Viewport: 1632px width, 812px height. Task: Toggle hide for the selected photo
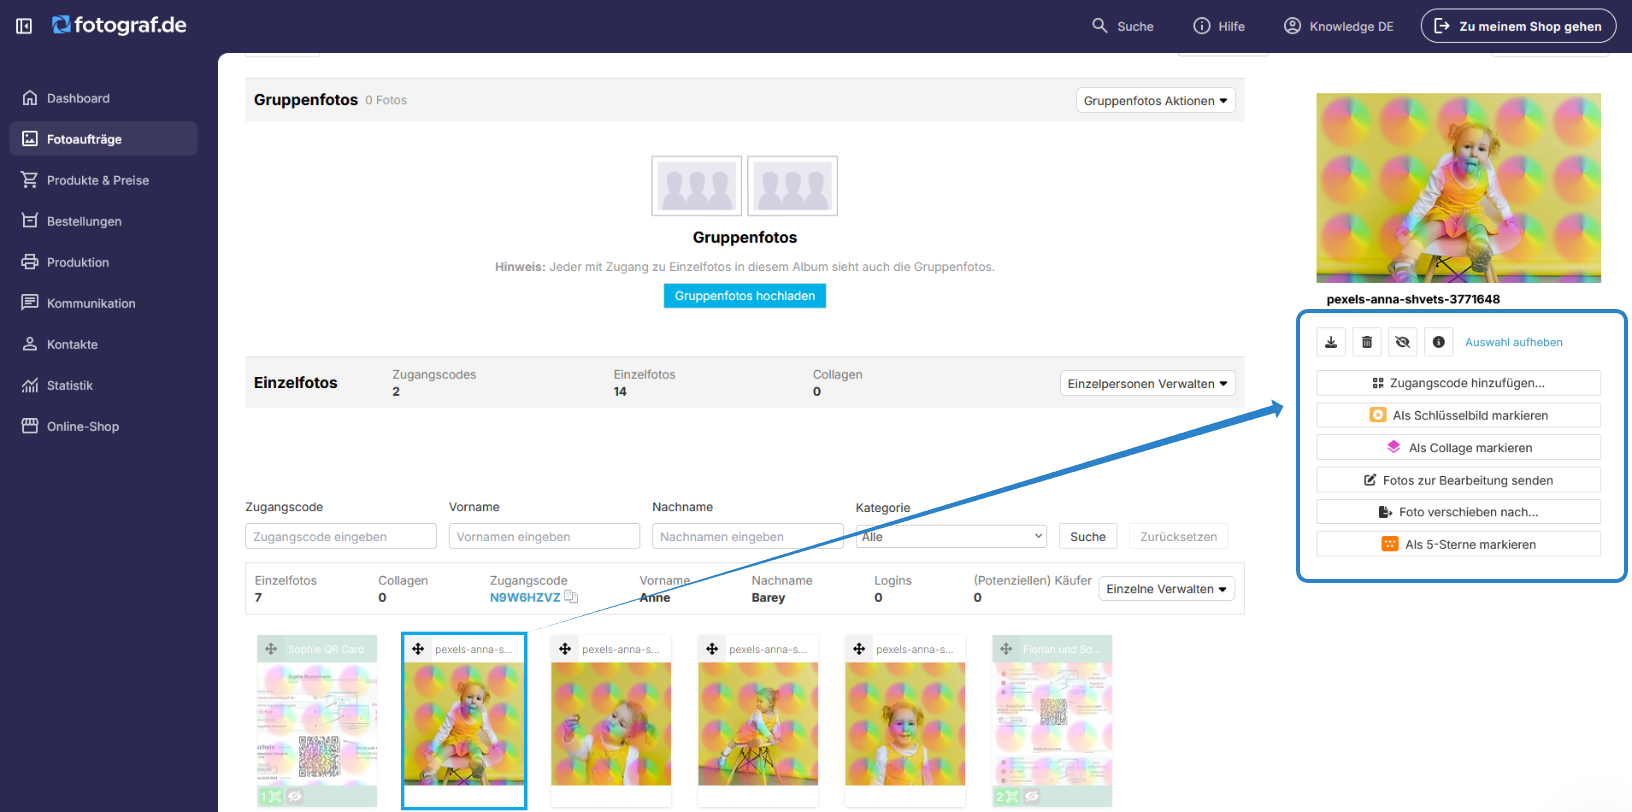(x=1403, y=342)
